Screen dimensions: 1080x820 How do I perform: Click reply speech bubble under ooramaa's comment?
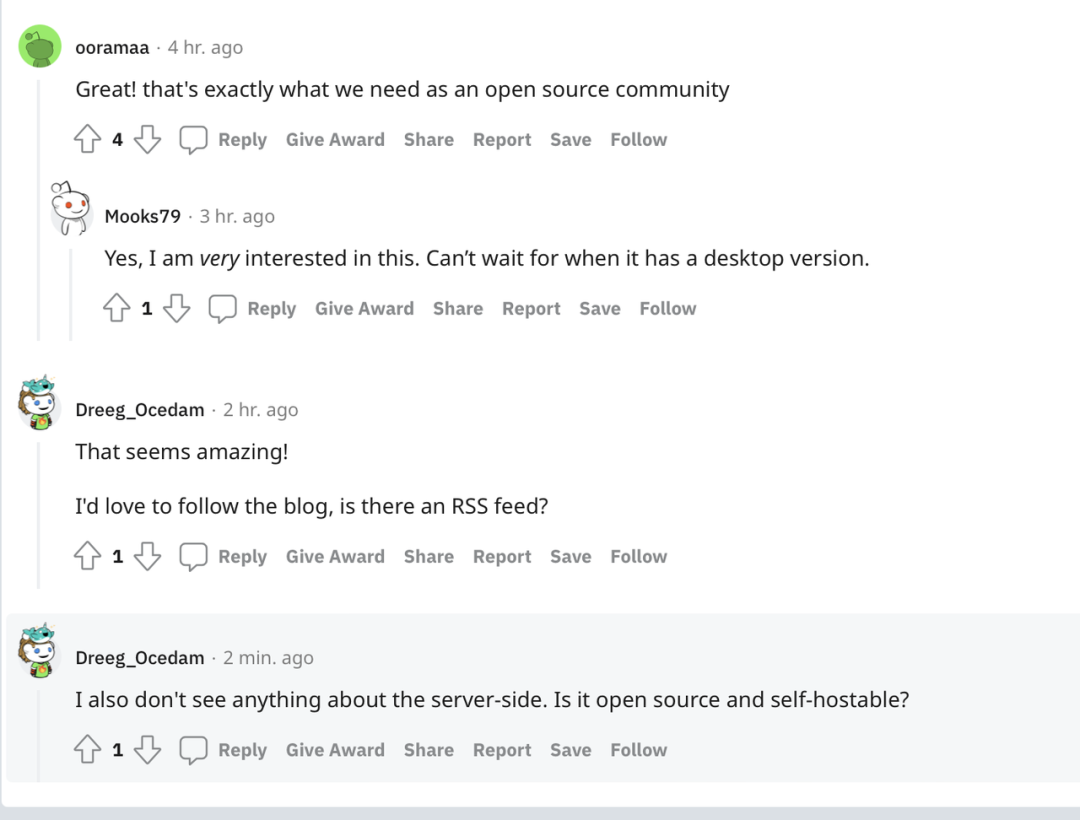(193, 140)
